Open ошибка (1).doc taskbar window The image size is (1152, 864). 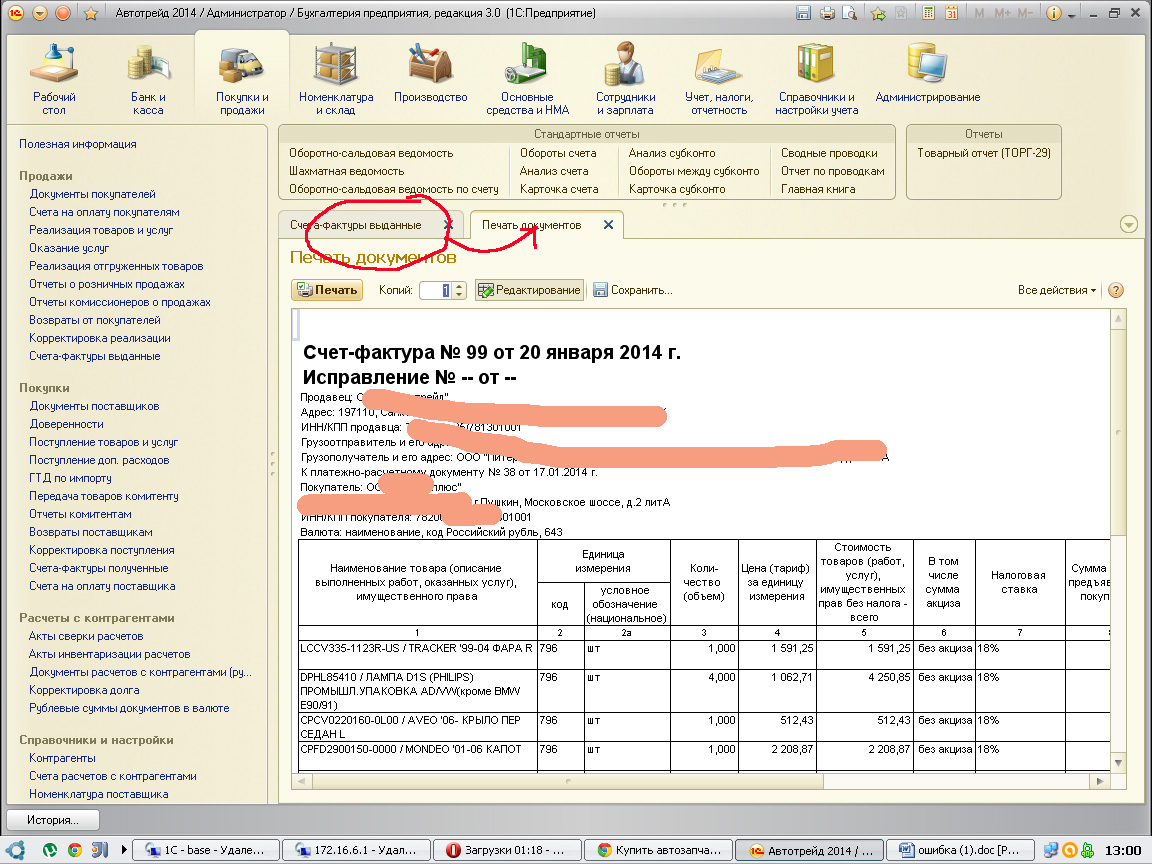(x=960, y=850)
